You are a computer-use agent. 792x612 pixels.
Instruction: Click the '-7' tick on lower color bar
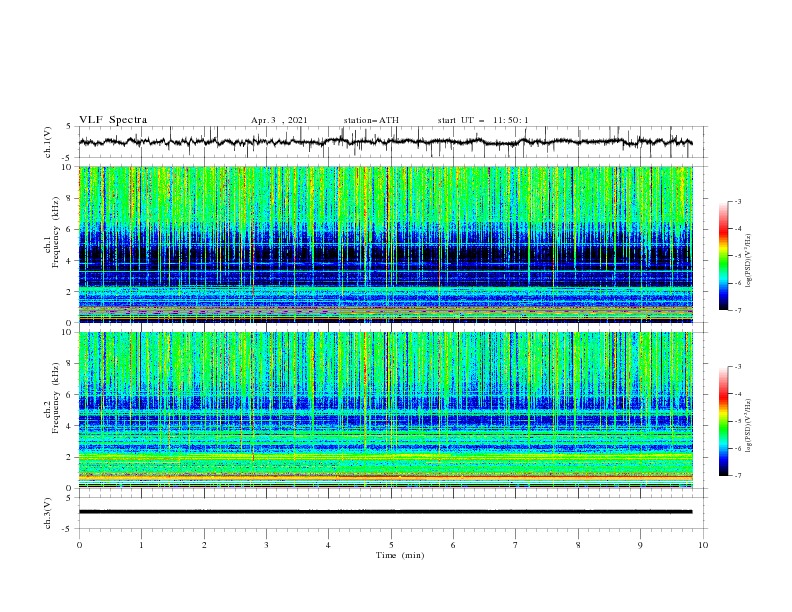coord(738,476)
